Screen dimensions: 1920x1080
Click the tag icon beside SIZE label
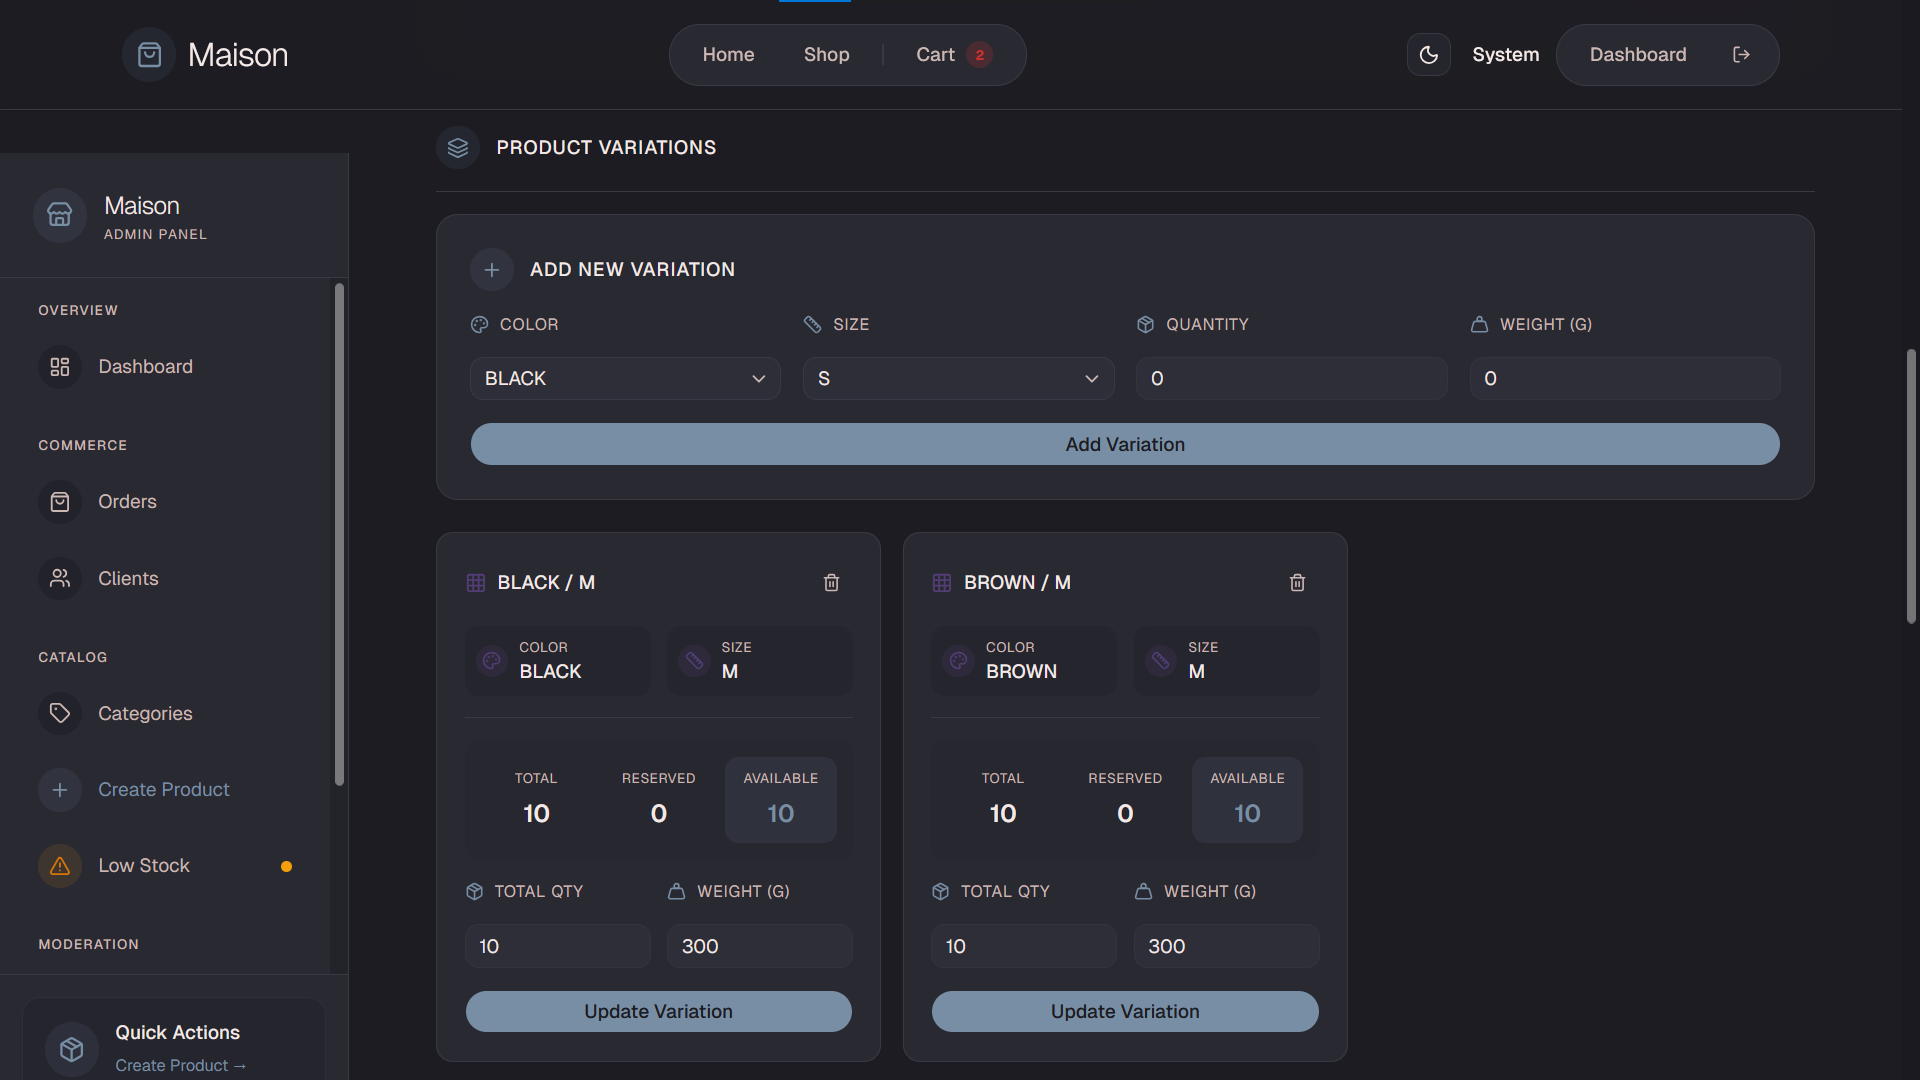coord(812,325)
